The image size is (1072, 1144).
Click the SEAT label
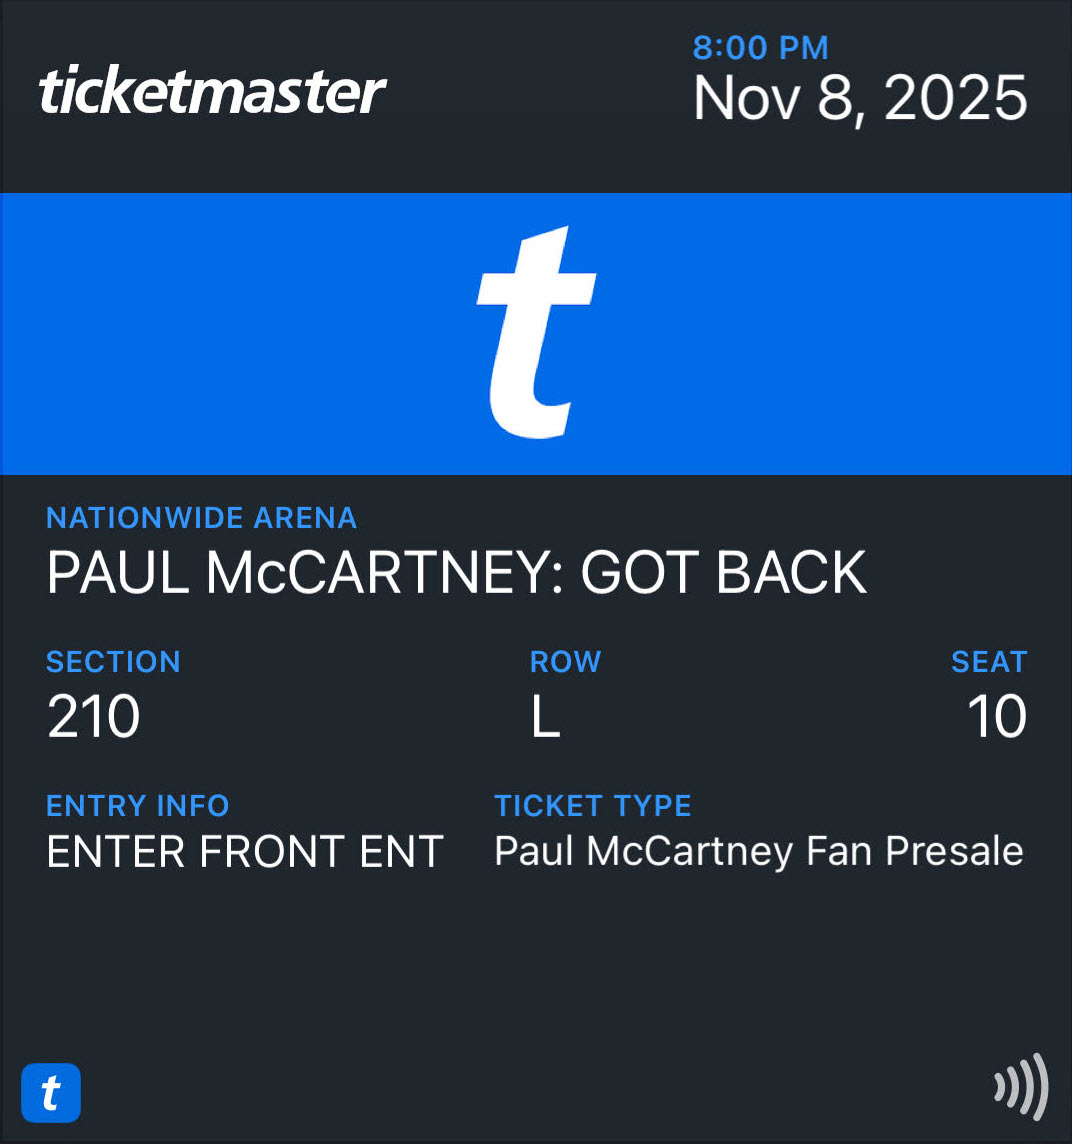point(988,662)
